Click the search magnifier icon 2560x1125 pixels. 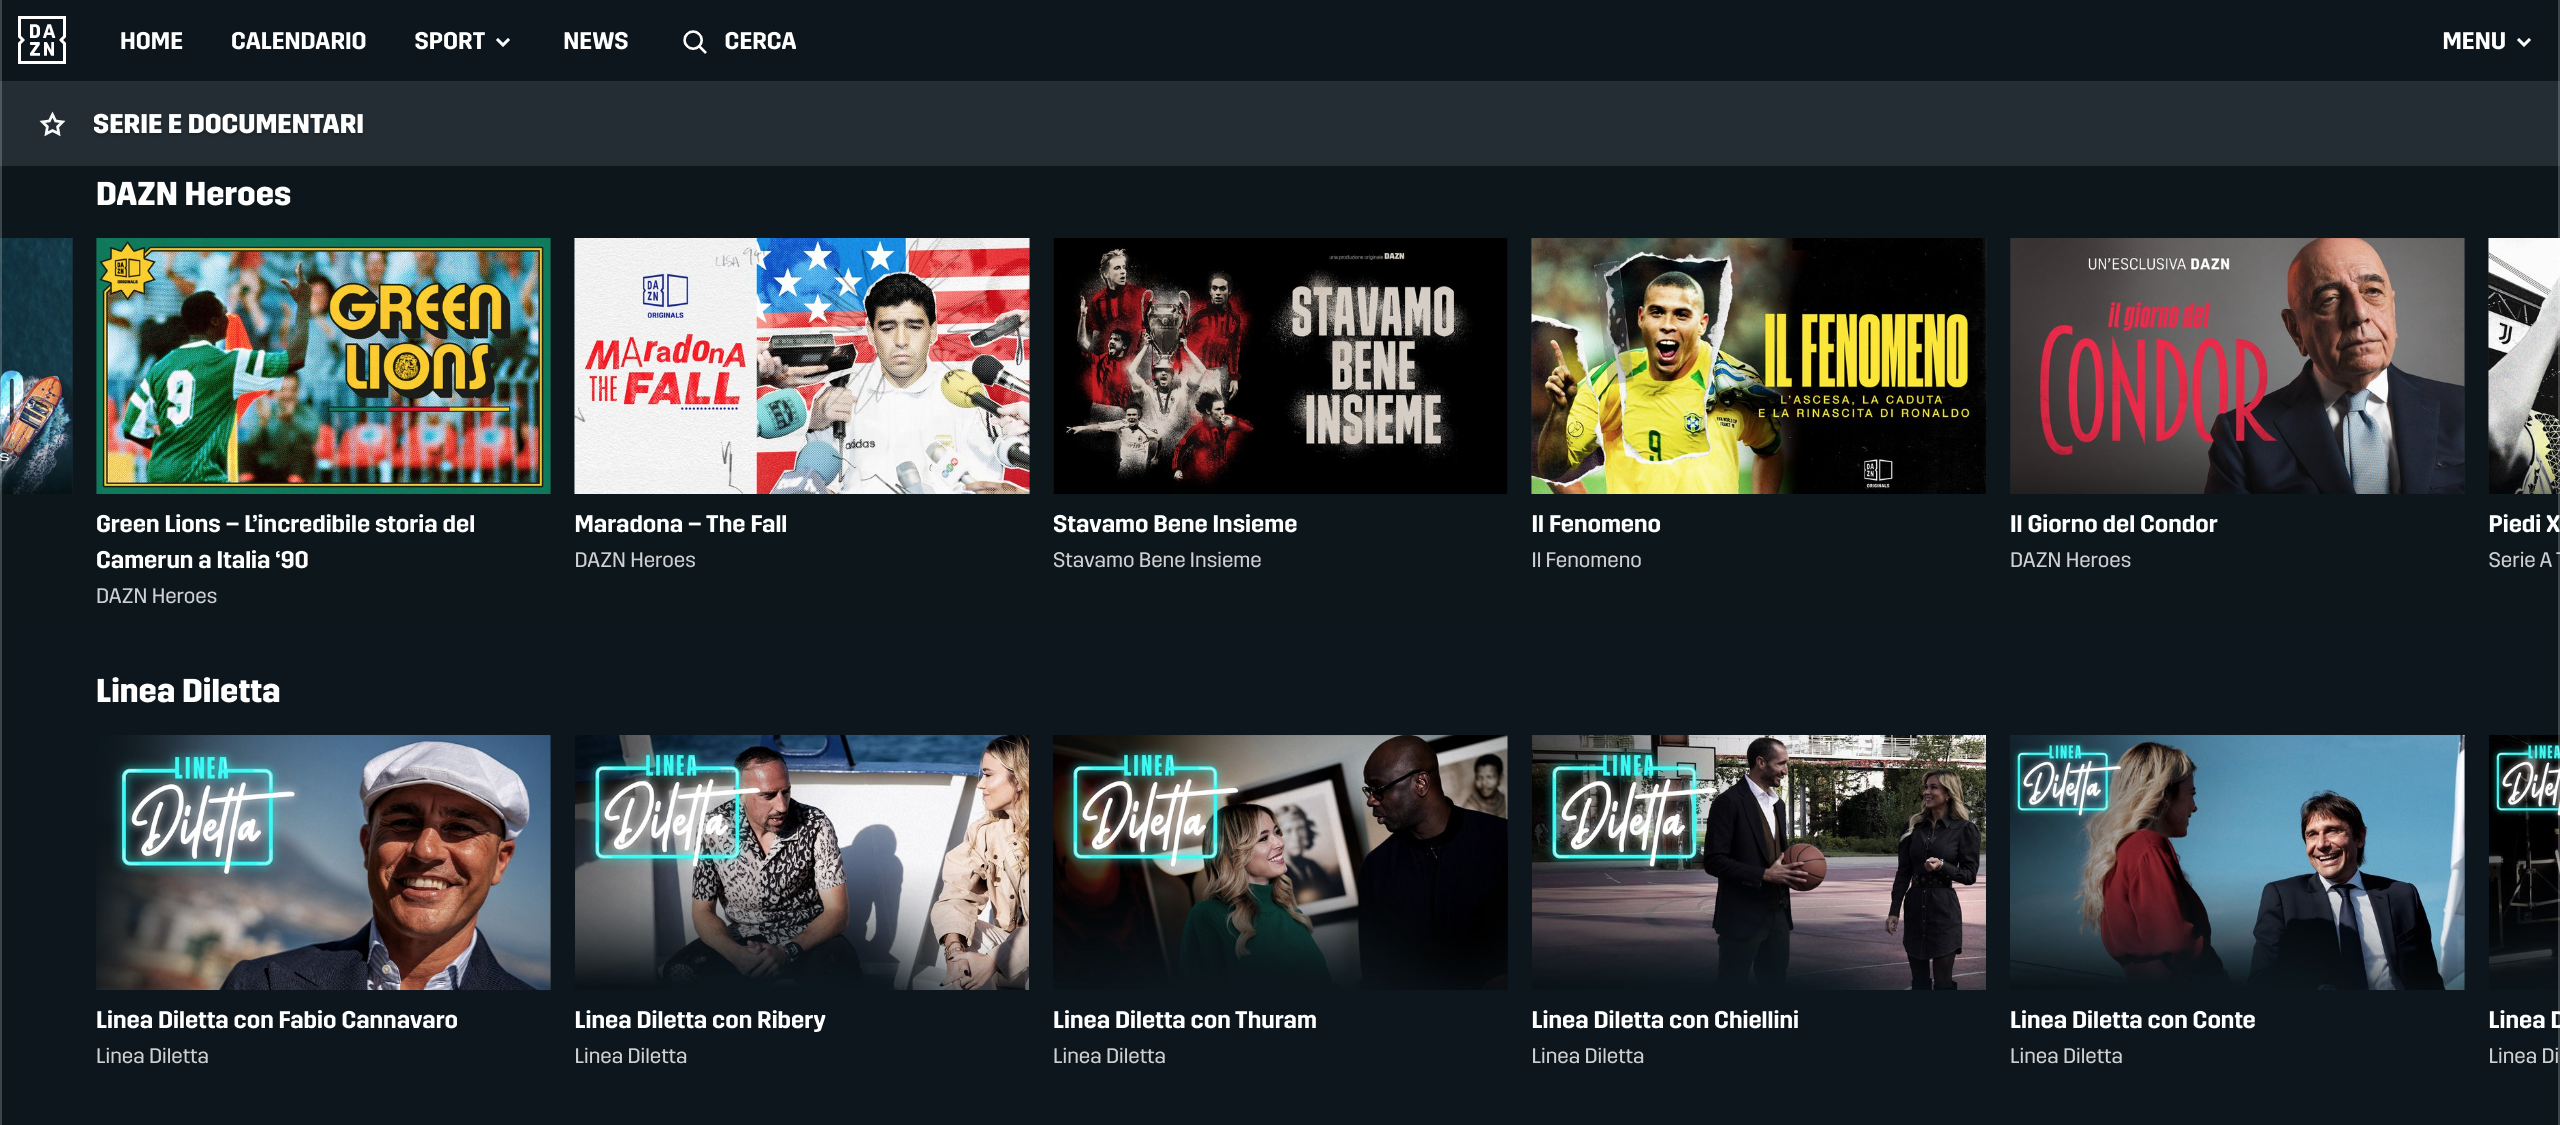[694, 41]
